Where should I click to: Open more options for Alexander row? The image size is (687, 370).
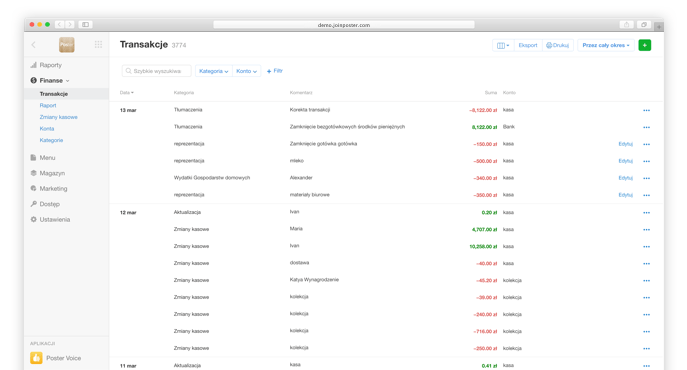point(646,178)
